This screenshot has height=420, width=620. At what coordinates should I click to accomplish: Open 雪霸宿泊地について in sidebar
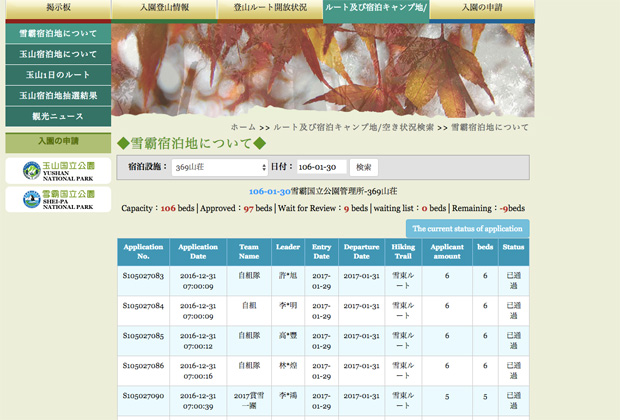coord(59,33)
